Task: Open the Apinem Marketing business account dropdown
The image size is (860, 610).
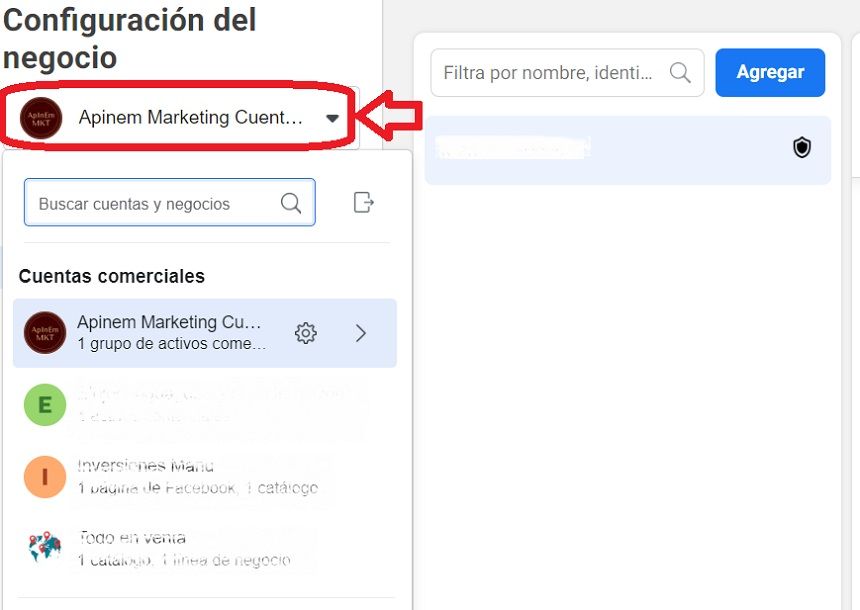Action: (181, 117)
